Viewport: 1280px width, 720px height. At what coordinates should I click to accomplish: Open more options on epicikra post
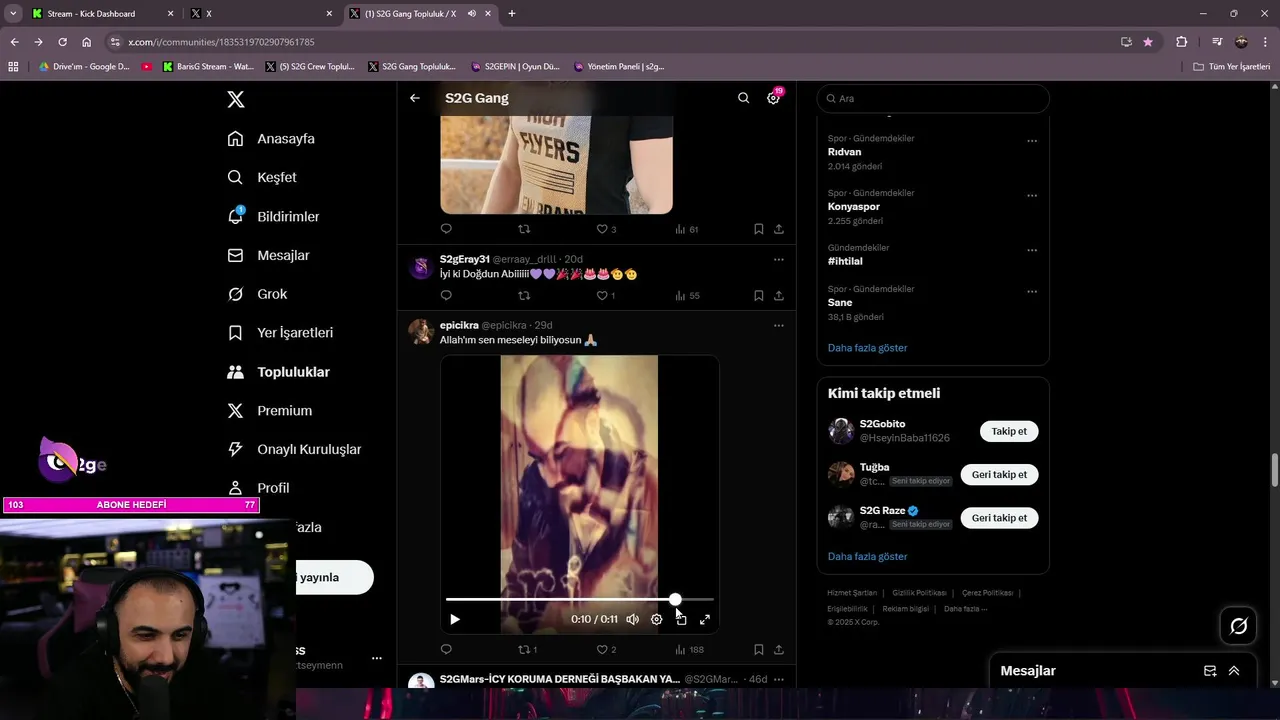(778, 325)
